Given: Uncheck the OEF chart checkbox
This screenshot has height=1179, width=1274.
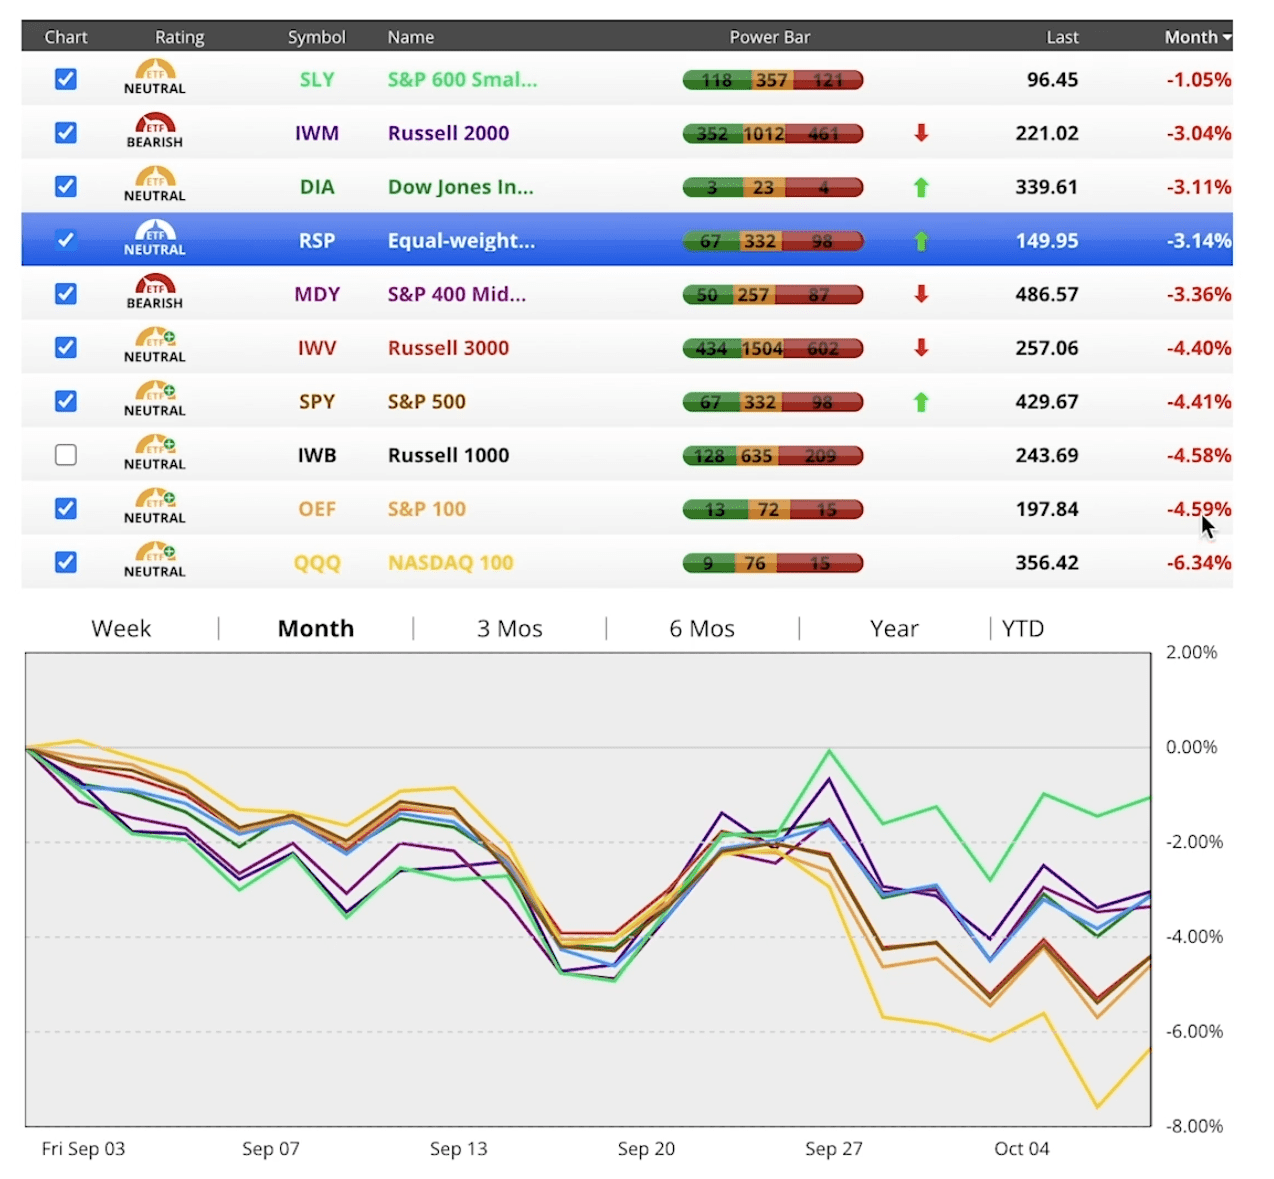Looking at the screenshot, I should [x=66, y=509].
